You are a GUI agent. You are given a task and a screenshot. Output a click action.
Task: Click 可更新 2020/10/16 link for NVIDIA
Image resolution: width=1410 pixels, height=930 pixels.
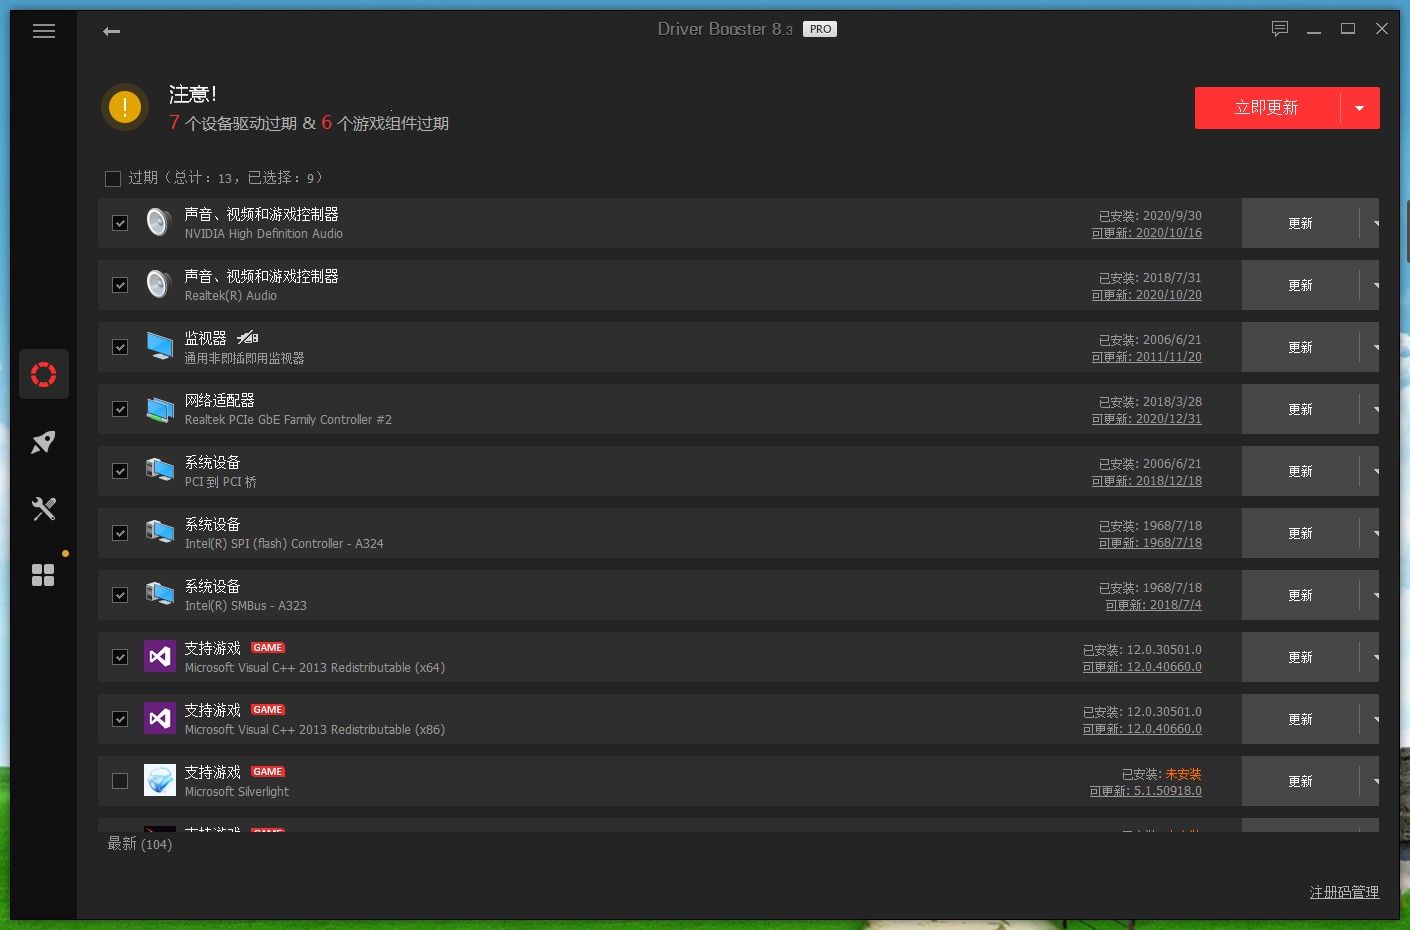point(1147,233)
